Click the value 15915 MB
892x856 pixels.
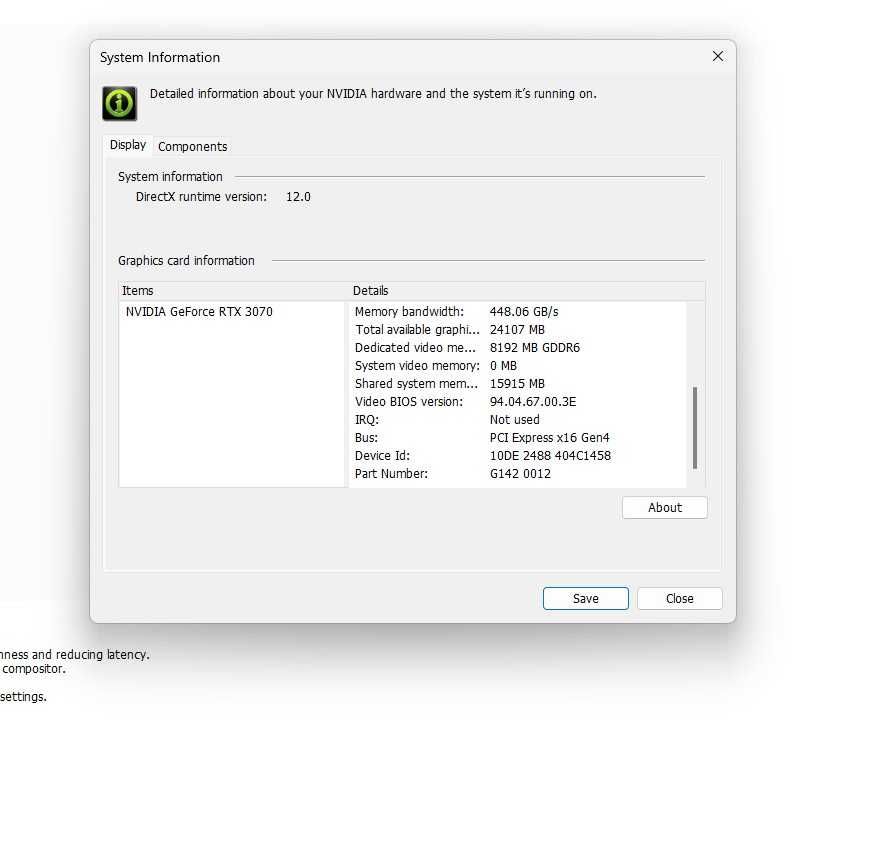[517, 384]
